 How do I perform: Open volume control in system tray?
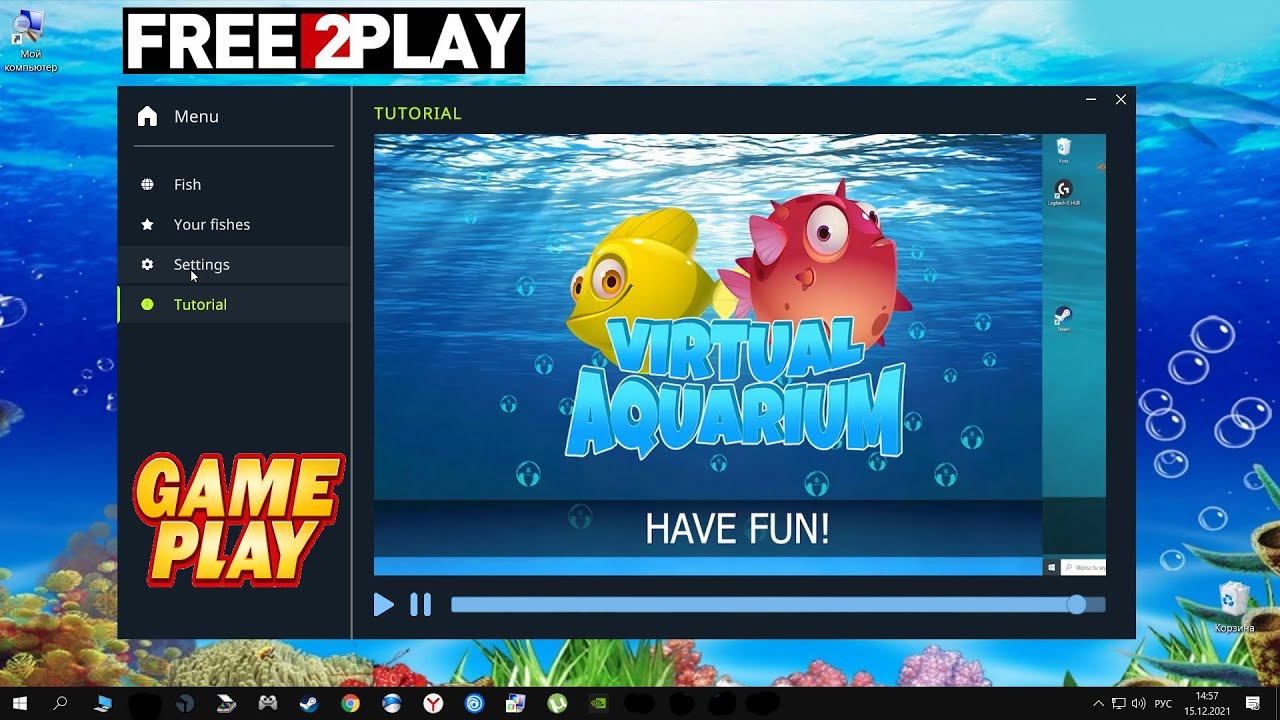coord(1138,703)
